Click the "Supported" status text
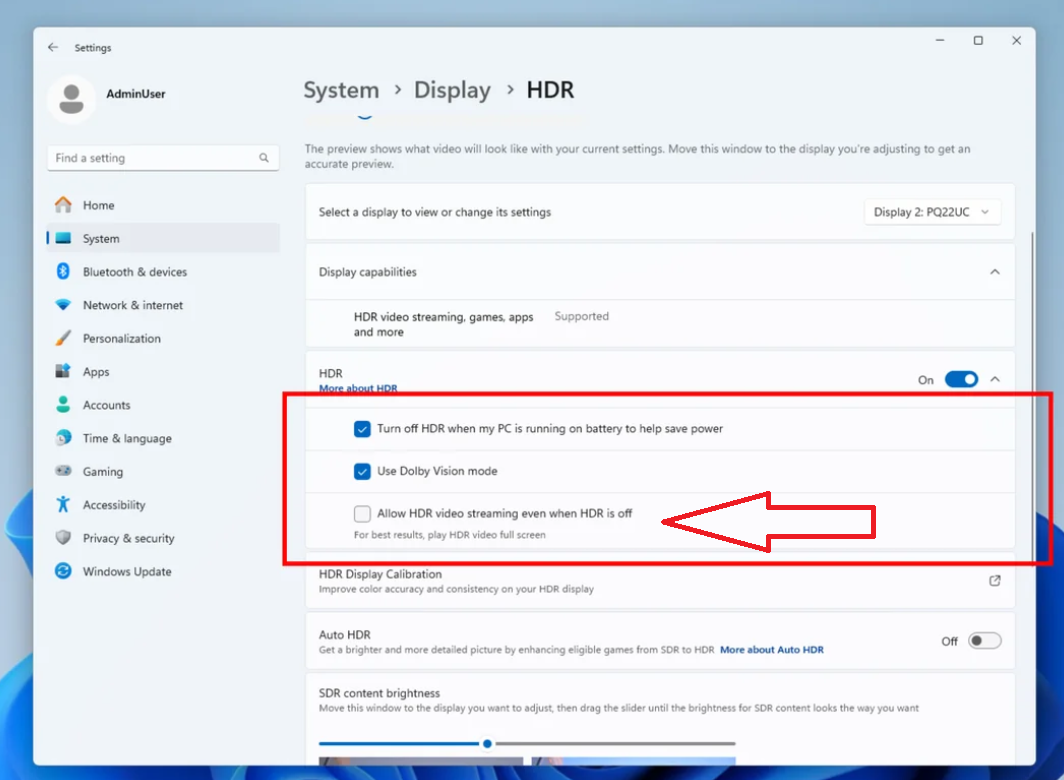 [582, 316]
